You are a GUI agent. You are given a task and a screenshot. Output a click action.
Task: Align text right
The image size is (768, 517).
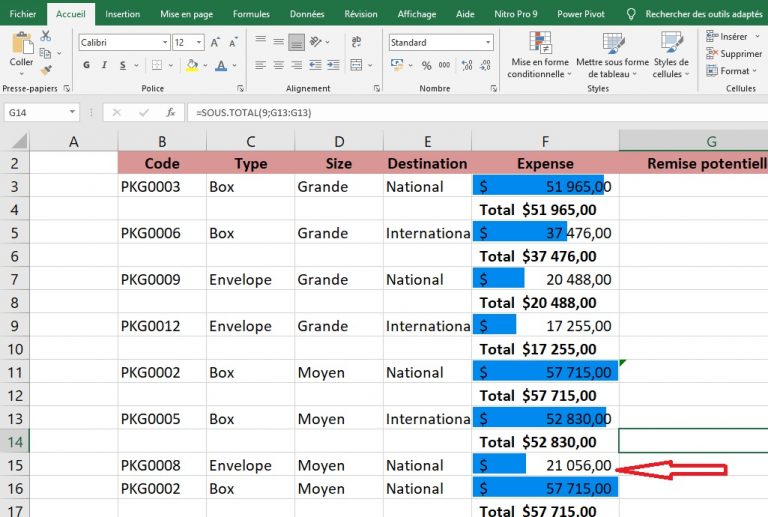click(x=296, y=65)
